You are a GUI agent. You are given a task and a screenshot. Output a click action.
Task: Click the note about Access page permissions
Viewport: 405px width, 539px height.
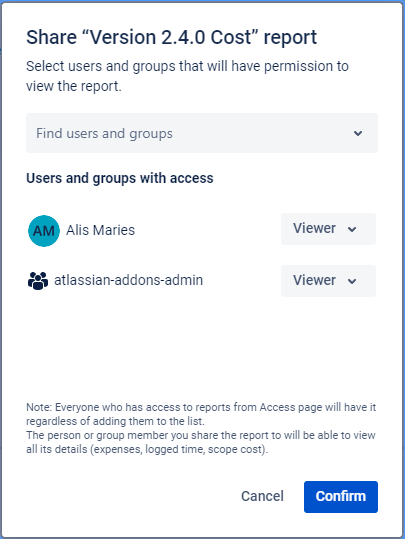tap(201, 414)
